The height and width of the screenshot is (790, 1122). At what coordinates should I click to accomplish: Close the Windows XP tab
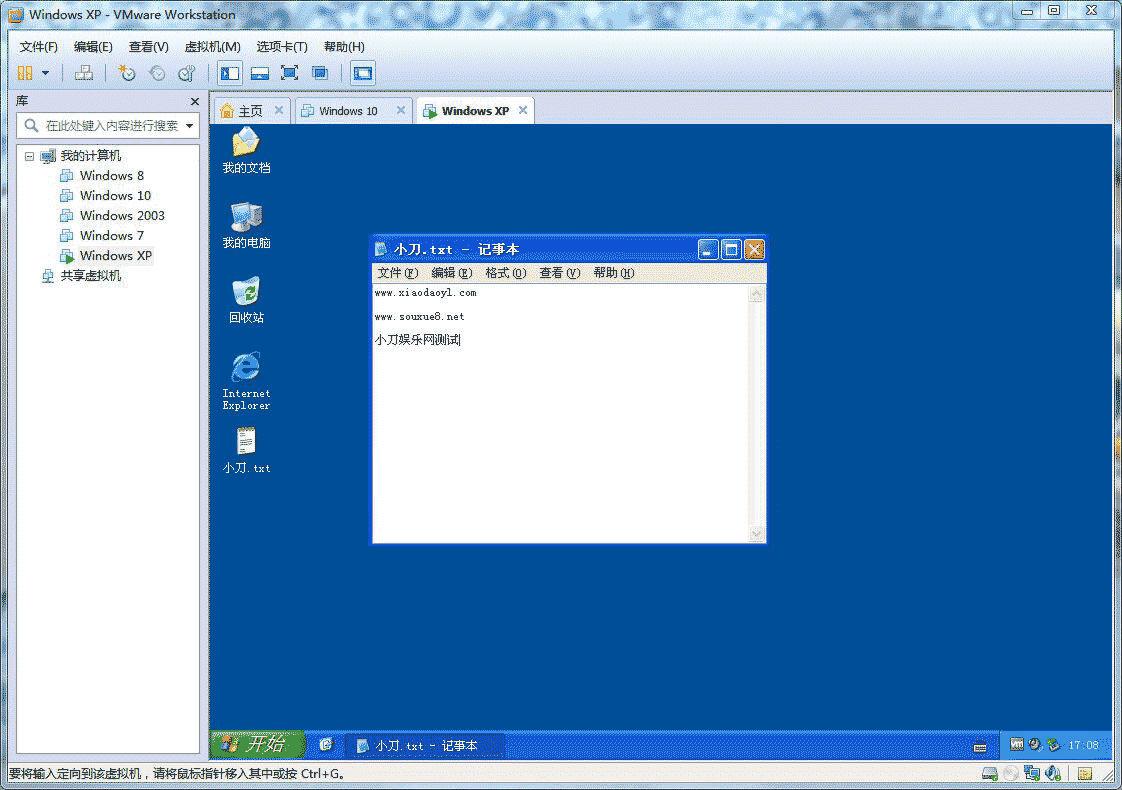click(x=523, y=110)
